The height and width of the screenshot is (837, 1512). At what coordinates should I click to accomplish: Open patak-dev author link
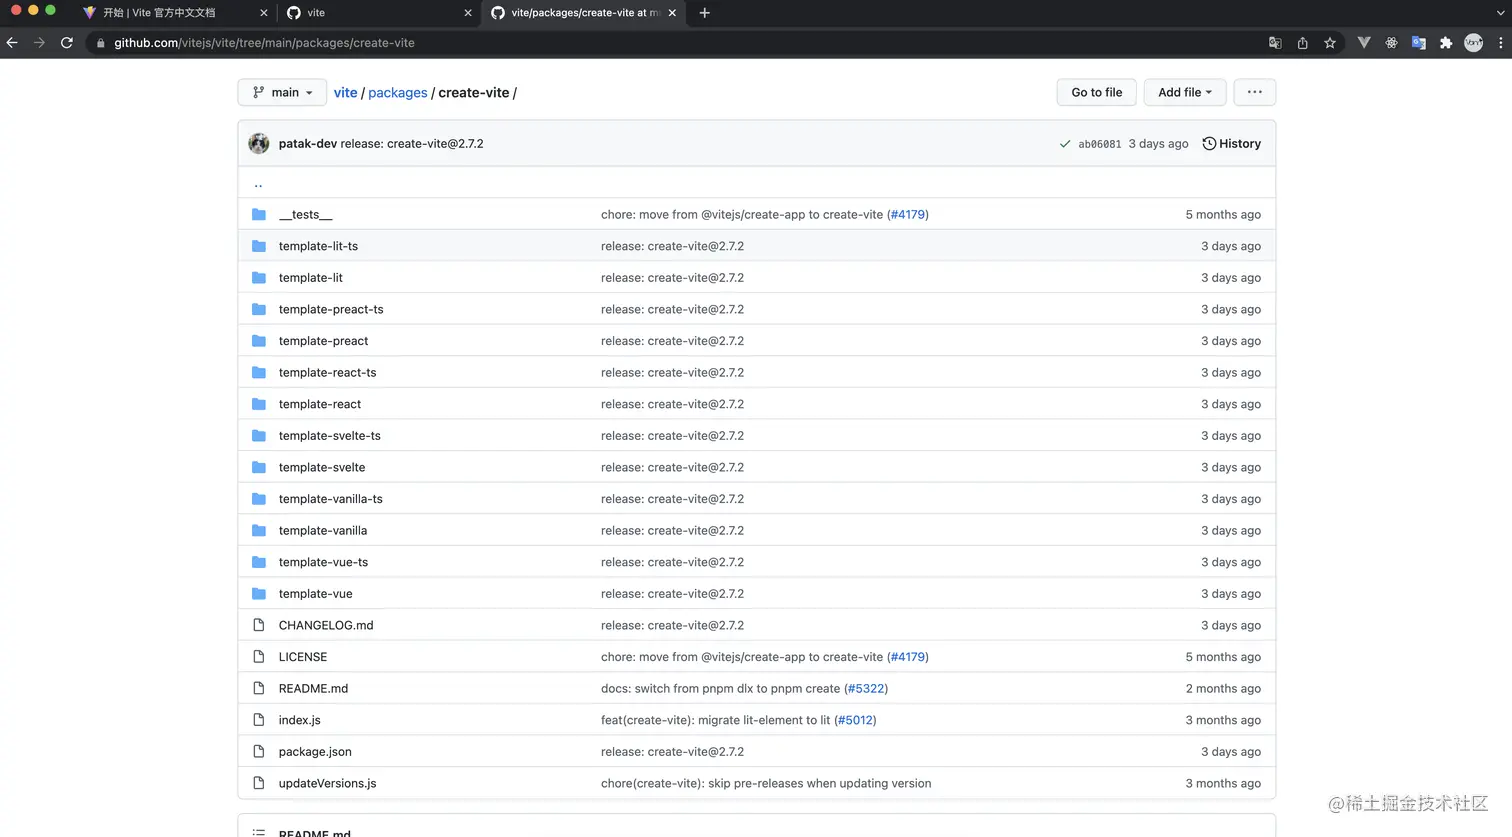tap(308, 144)
